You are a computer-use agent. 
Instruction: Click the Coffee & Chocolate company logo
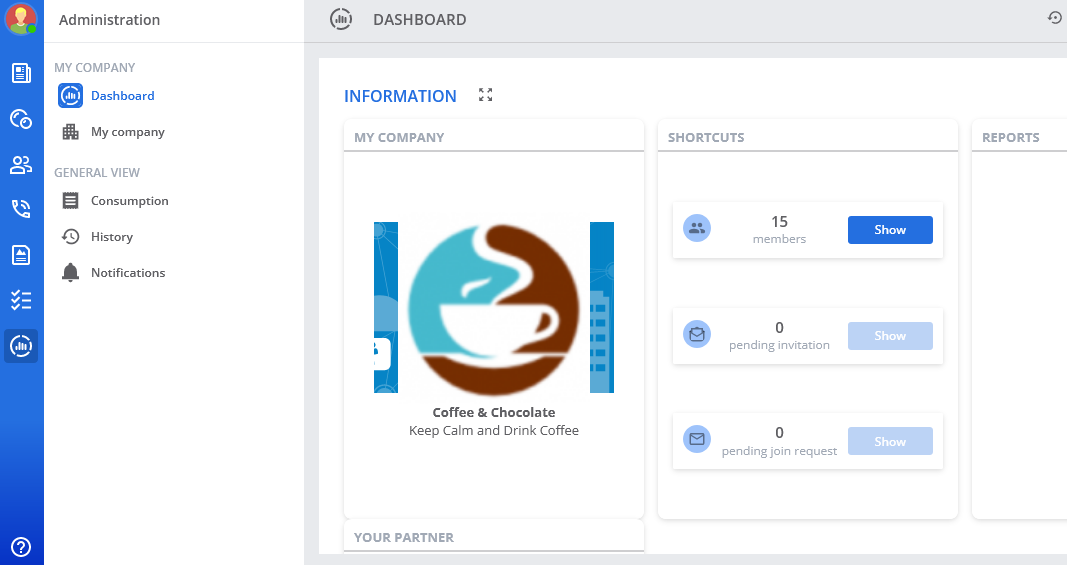tap(494, 308)
